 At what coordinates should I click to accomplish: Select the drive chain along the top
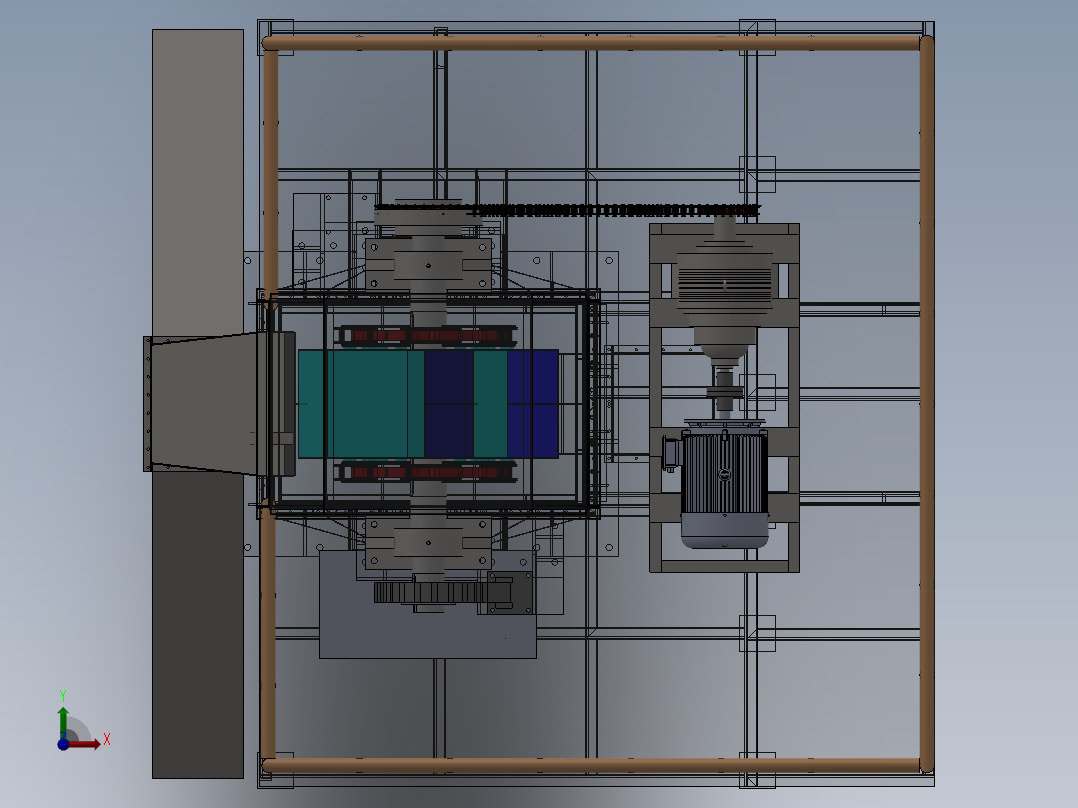click(620, 210)
